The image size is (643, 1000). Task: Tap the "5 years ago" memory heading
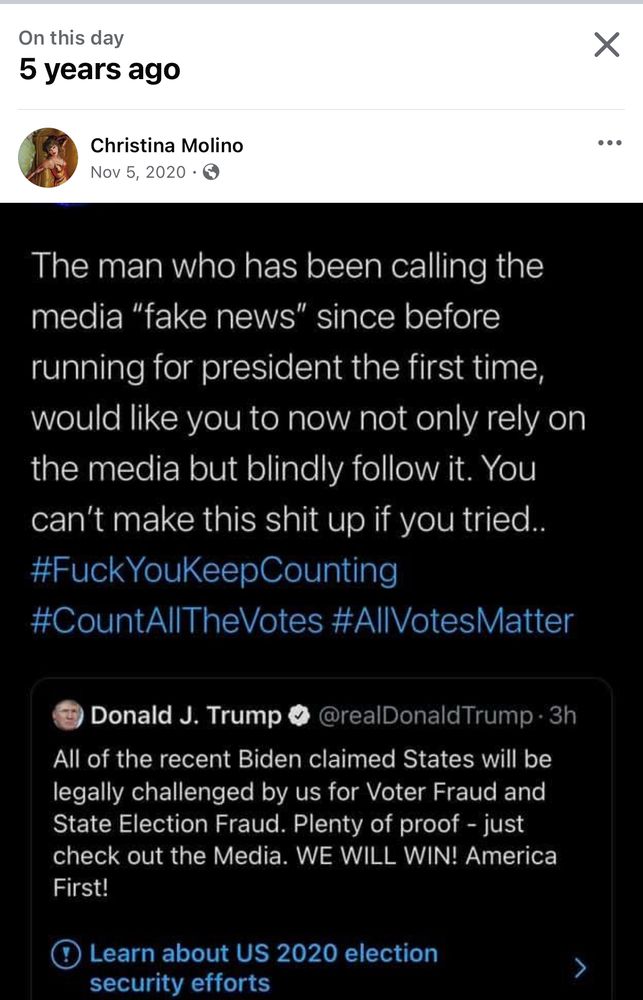click(100, 70)
